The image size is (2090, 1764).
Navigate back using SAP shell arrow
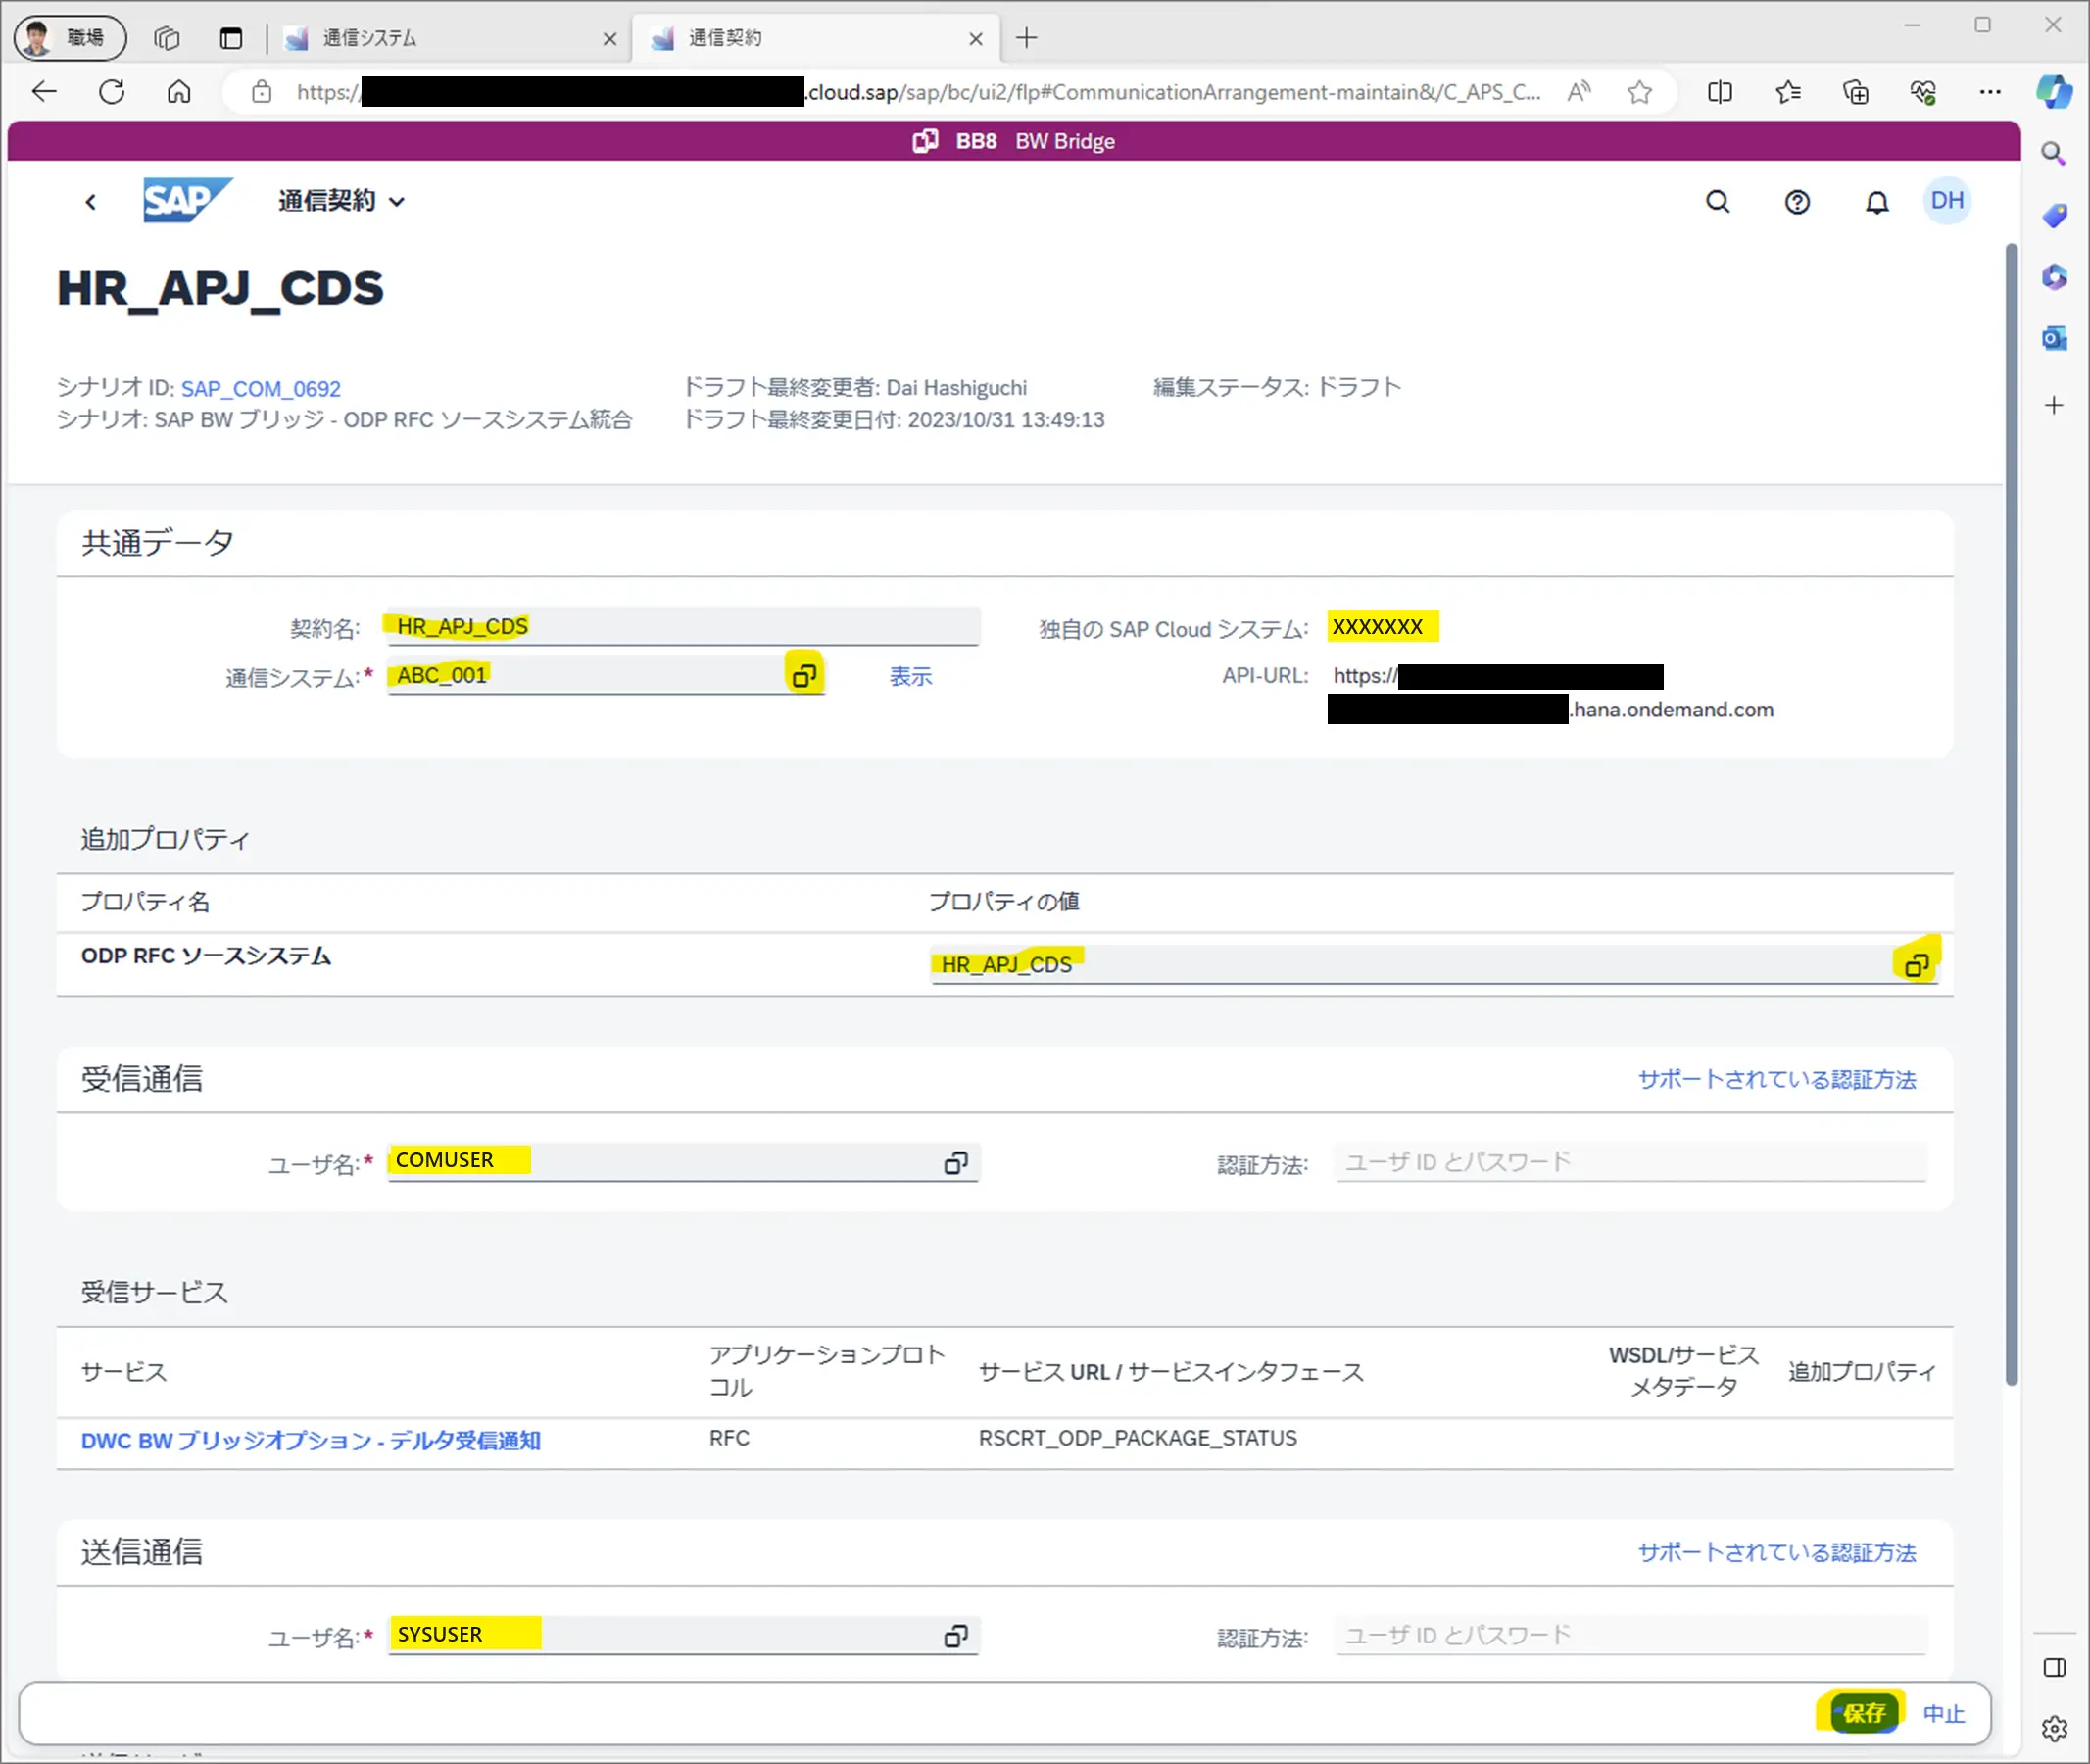[x=91, y=202]
